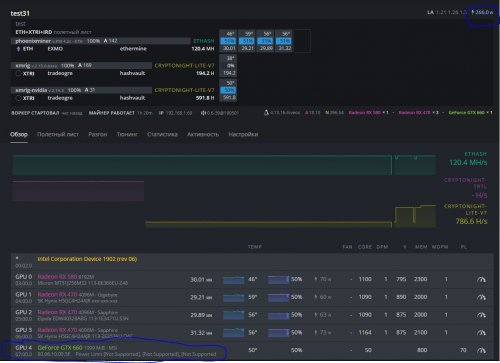Click the ethermine pool label
The image size is (500, 363).
point(133,49)
